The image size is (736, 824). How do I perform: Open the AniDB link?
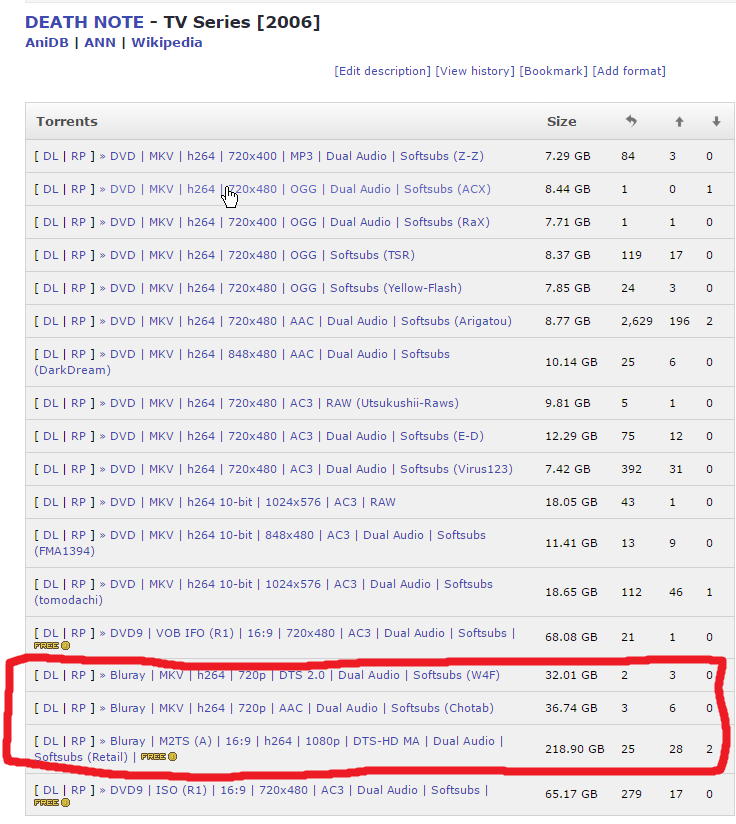coord(47,43)
